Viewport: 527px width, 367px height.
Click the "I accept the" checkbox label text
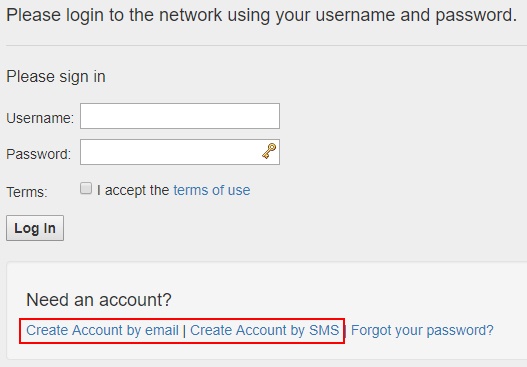coord(133,190)
